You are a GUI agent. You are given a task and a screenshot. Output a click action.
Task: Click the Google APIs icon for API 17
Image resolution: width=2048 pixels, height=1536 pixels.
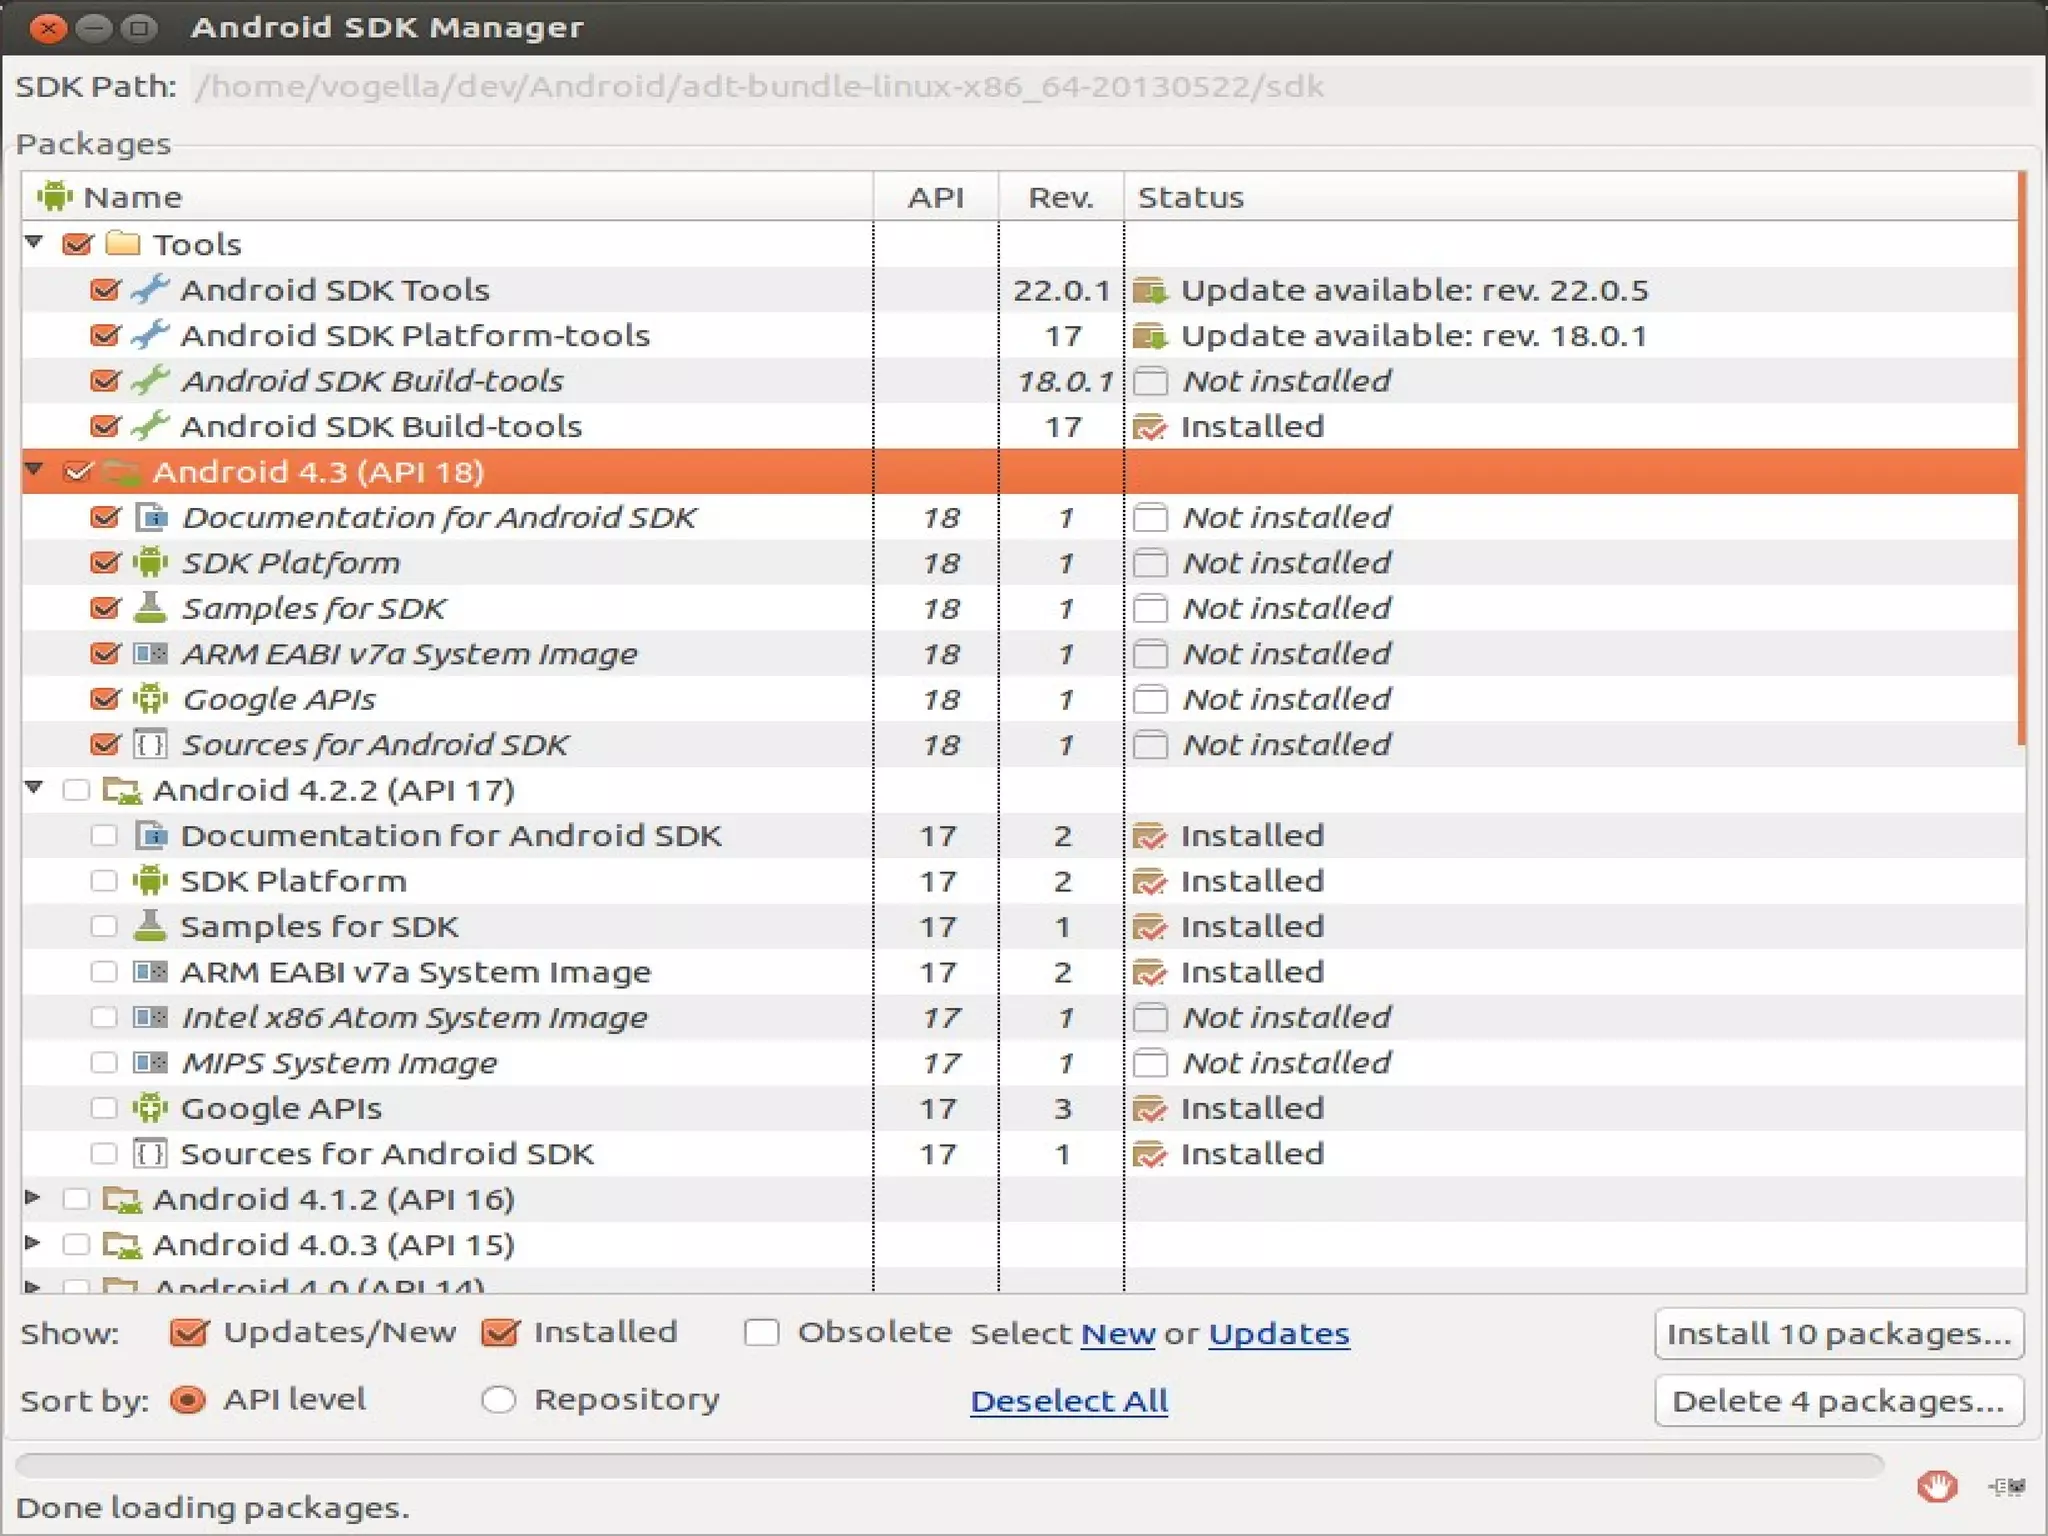[x=150, y=1108]
